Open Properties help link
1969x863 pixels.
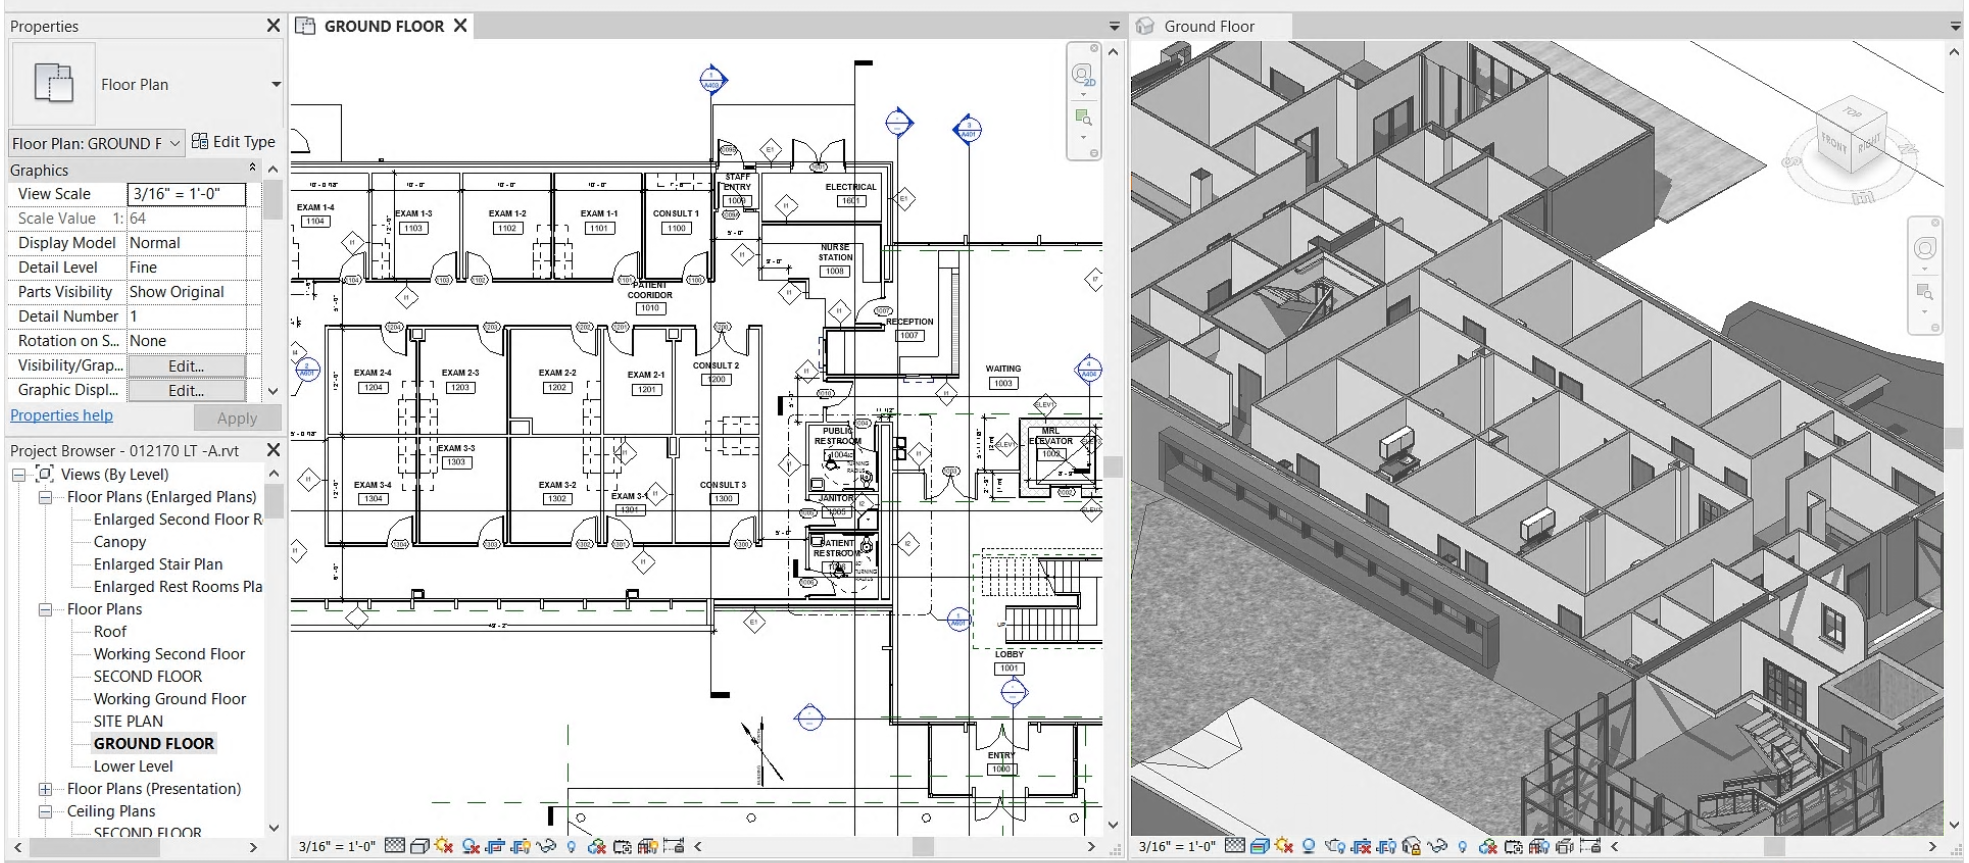pyautogui.click(x=61, y=415)
